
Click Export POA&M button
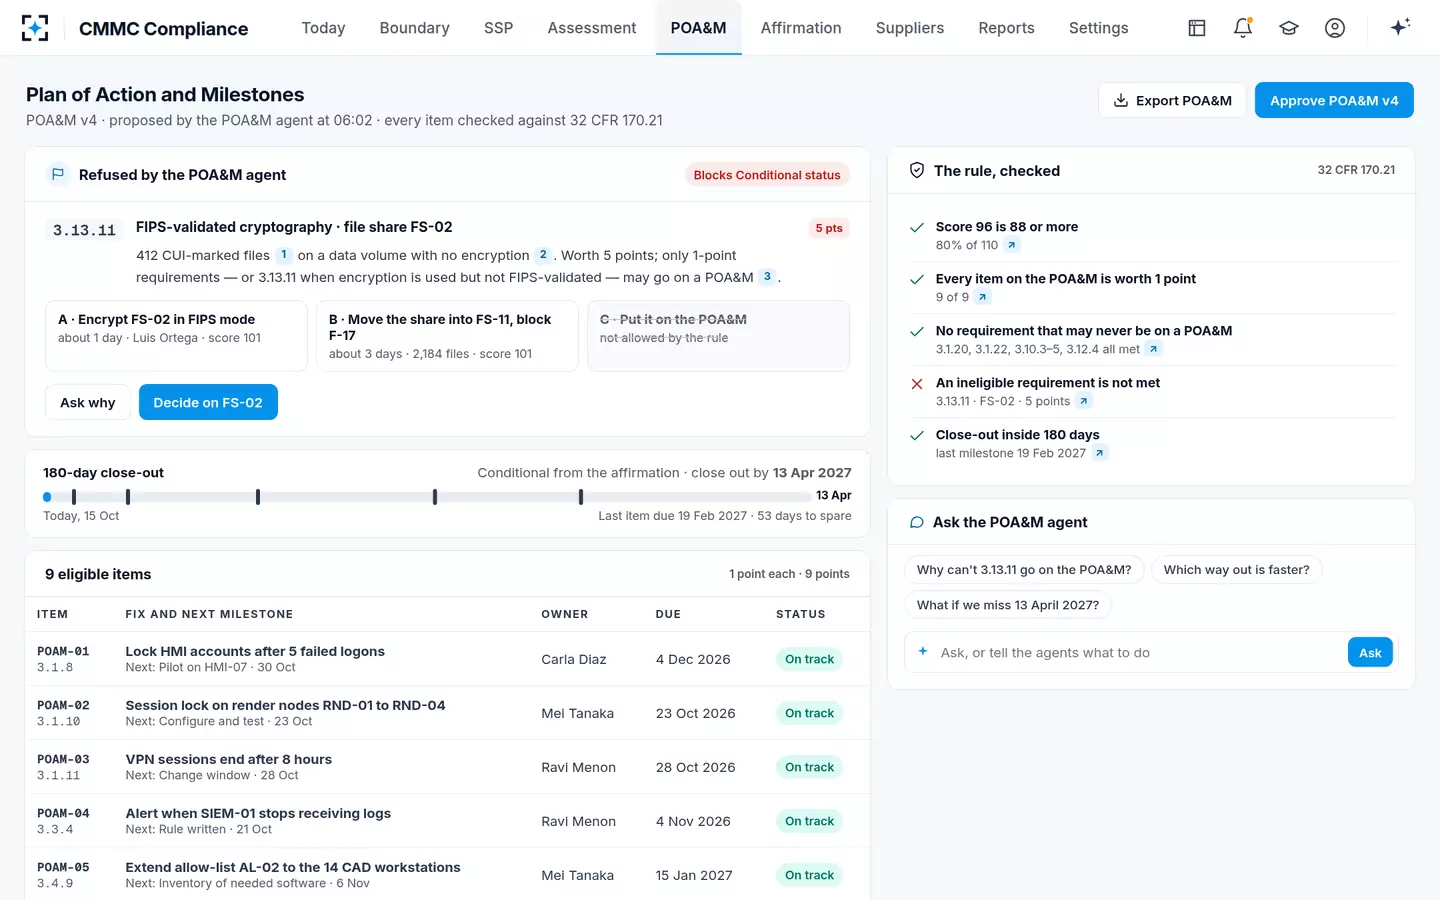tap(1172, 100)
